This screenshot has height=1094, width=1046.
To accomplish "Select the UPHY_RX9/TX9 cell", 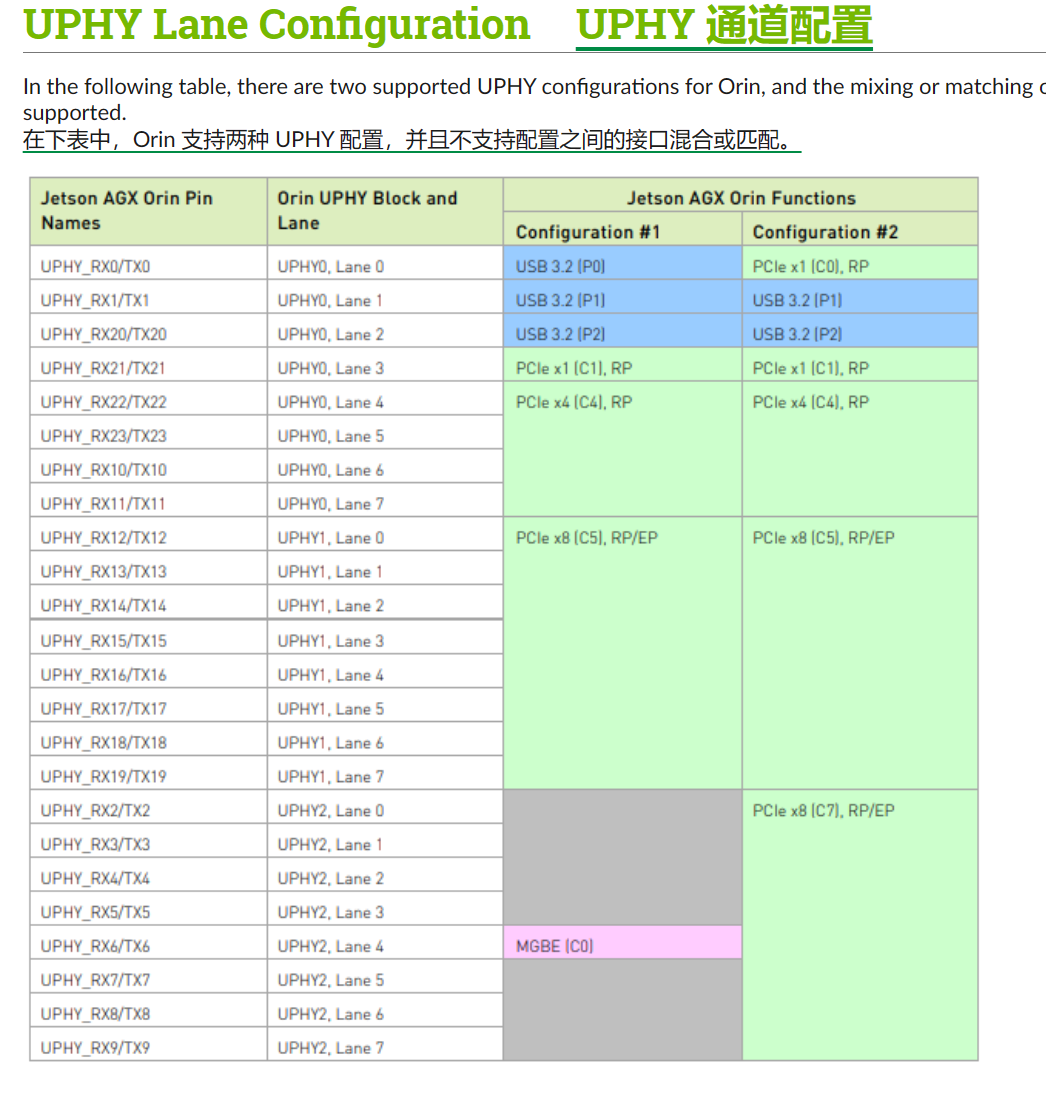I will [x=149, y=1044].
